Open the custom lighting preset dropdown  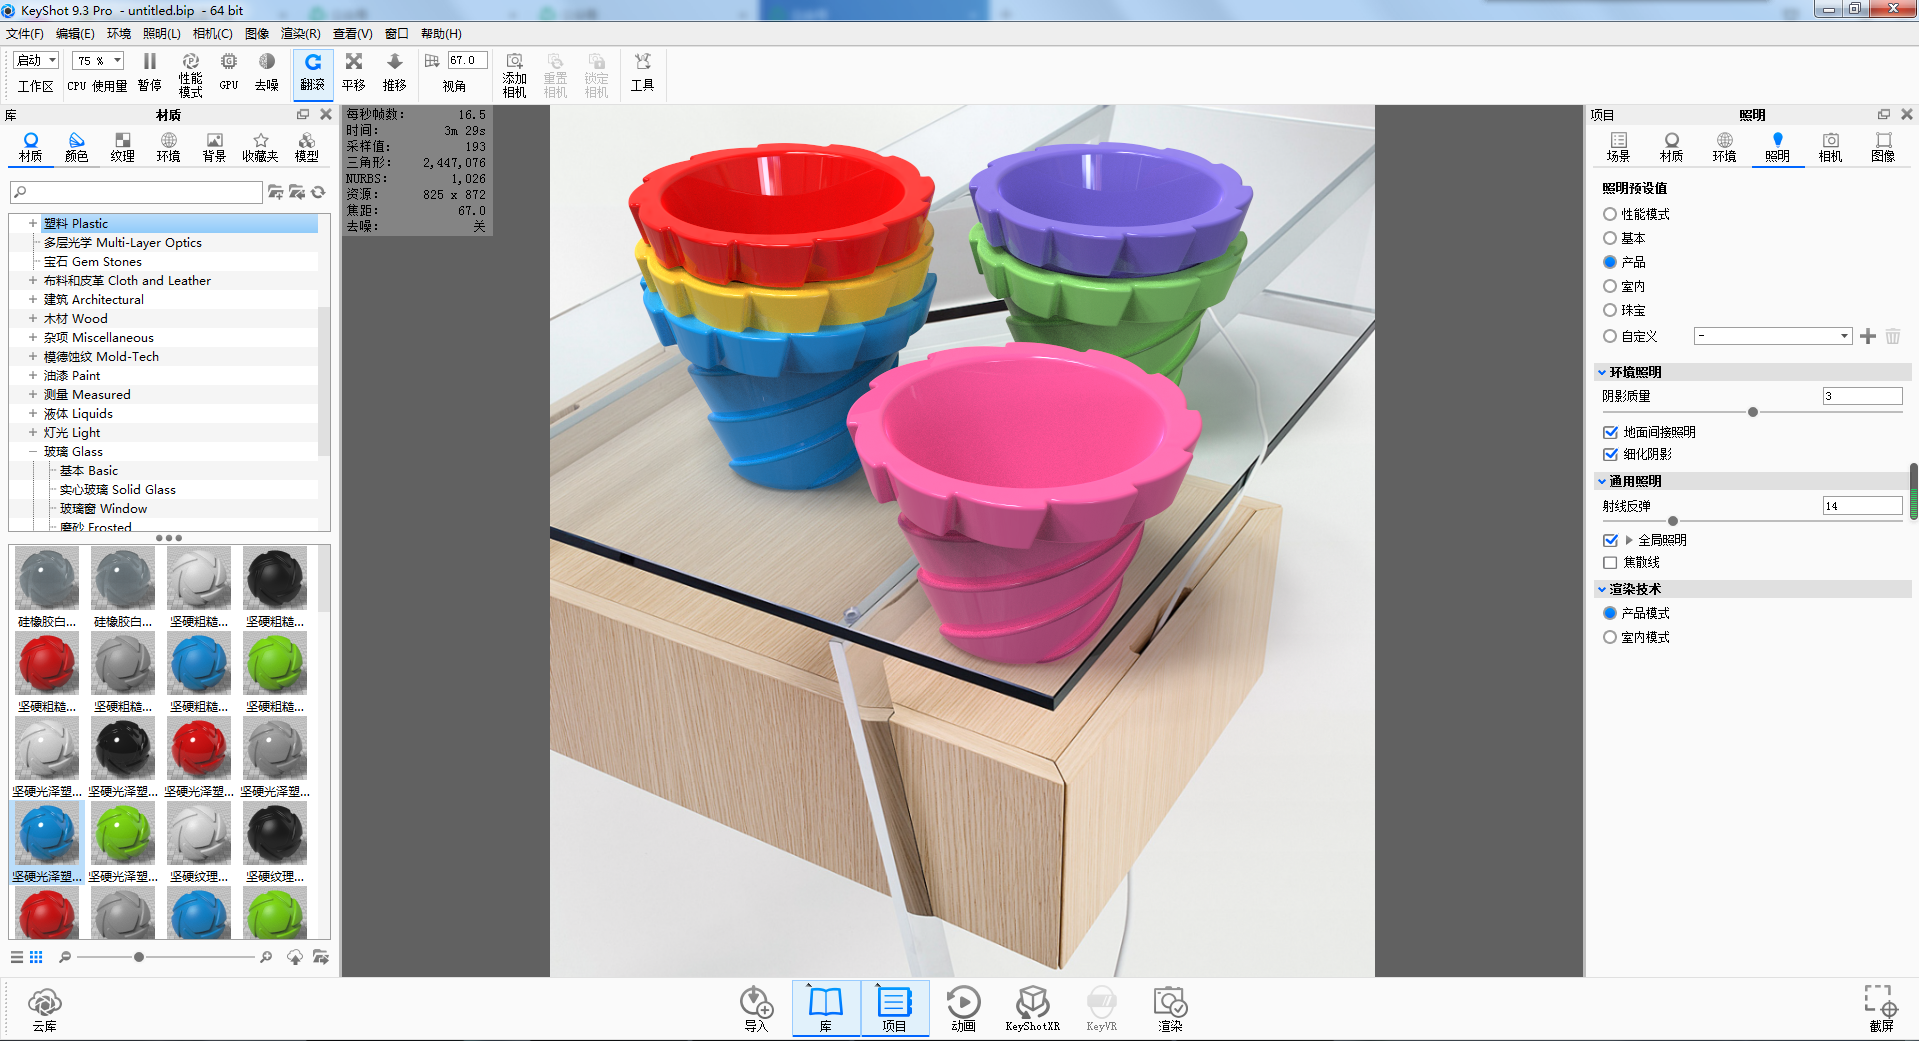1772,336
